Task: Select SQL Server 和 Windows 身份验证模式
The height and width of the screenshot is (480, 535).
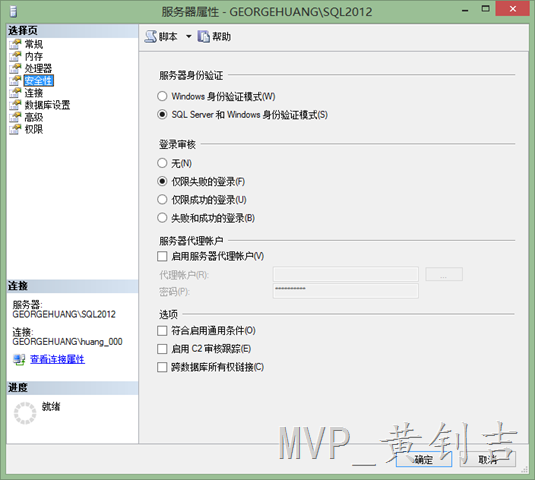Action: pos(162,114)
